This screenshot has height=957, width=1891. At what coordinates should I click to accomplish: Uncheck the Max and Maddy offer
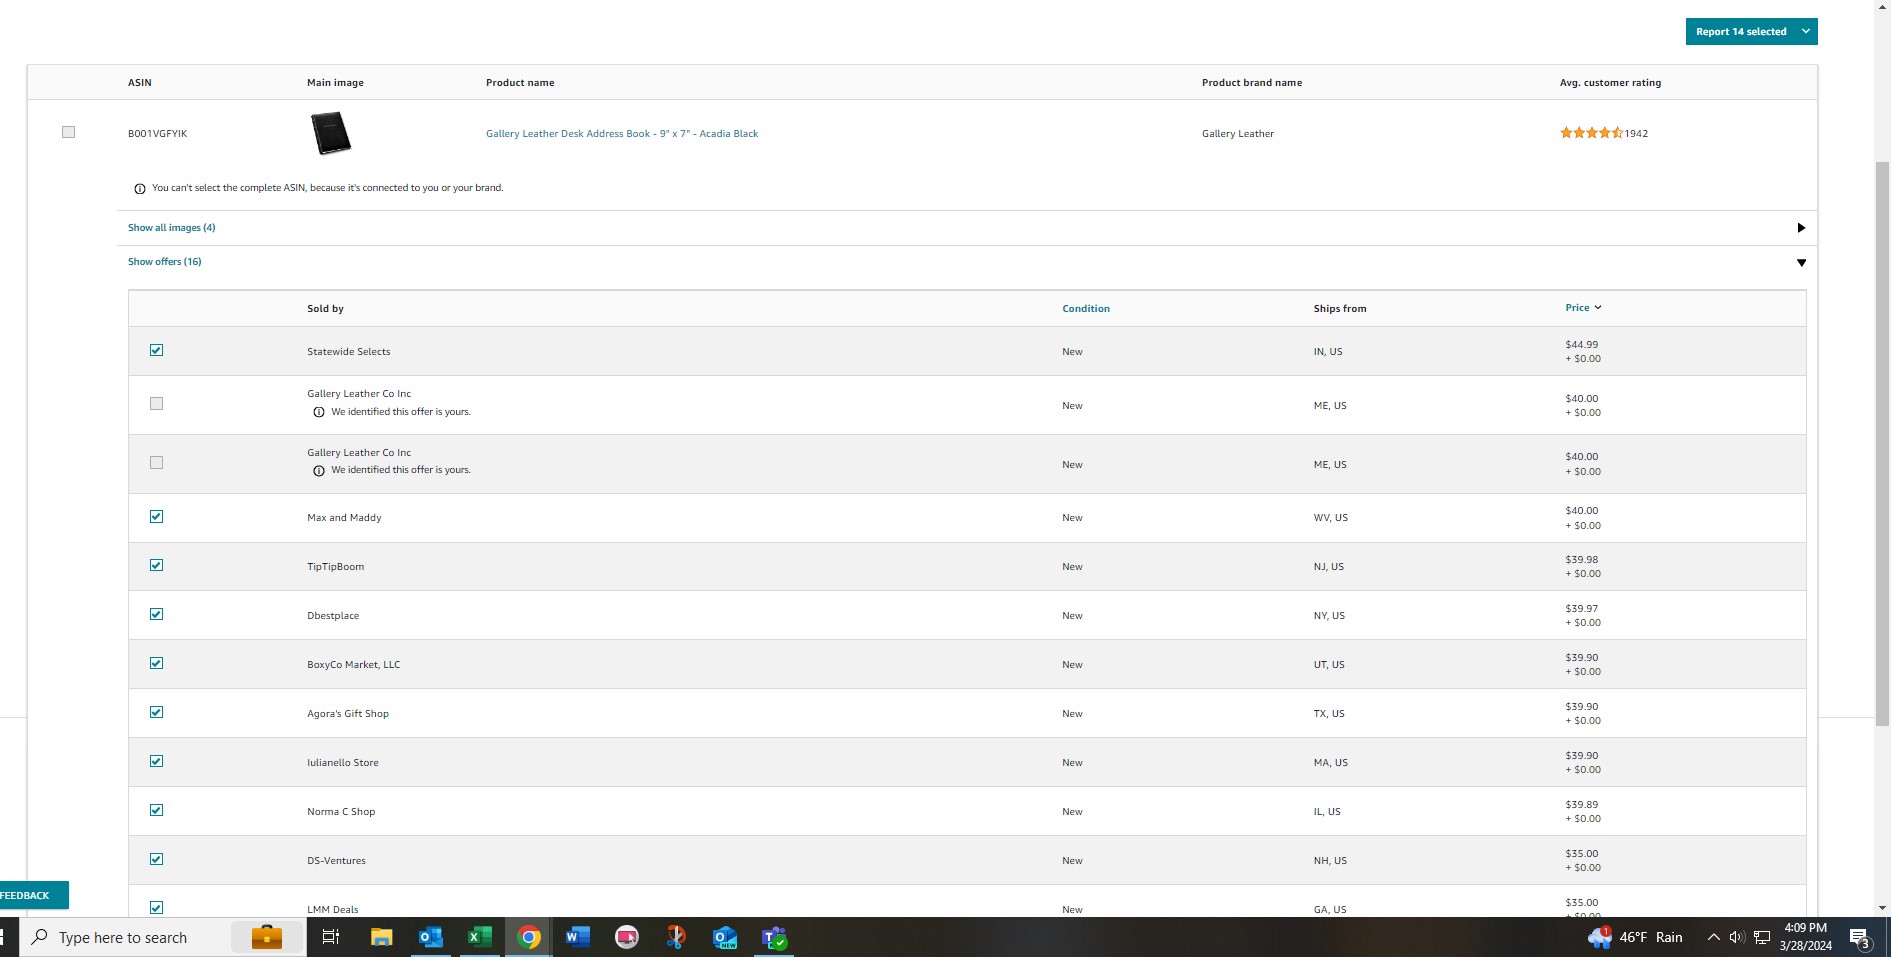(156, 517)
